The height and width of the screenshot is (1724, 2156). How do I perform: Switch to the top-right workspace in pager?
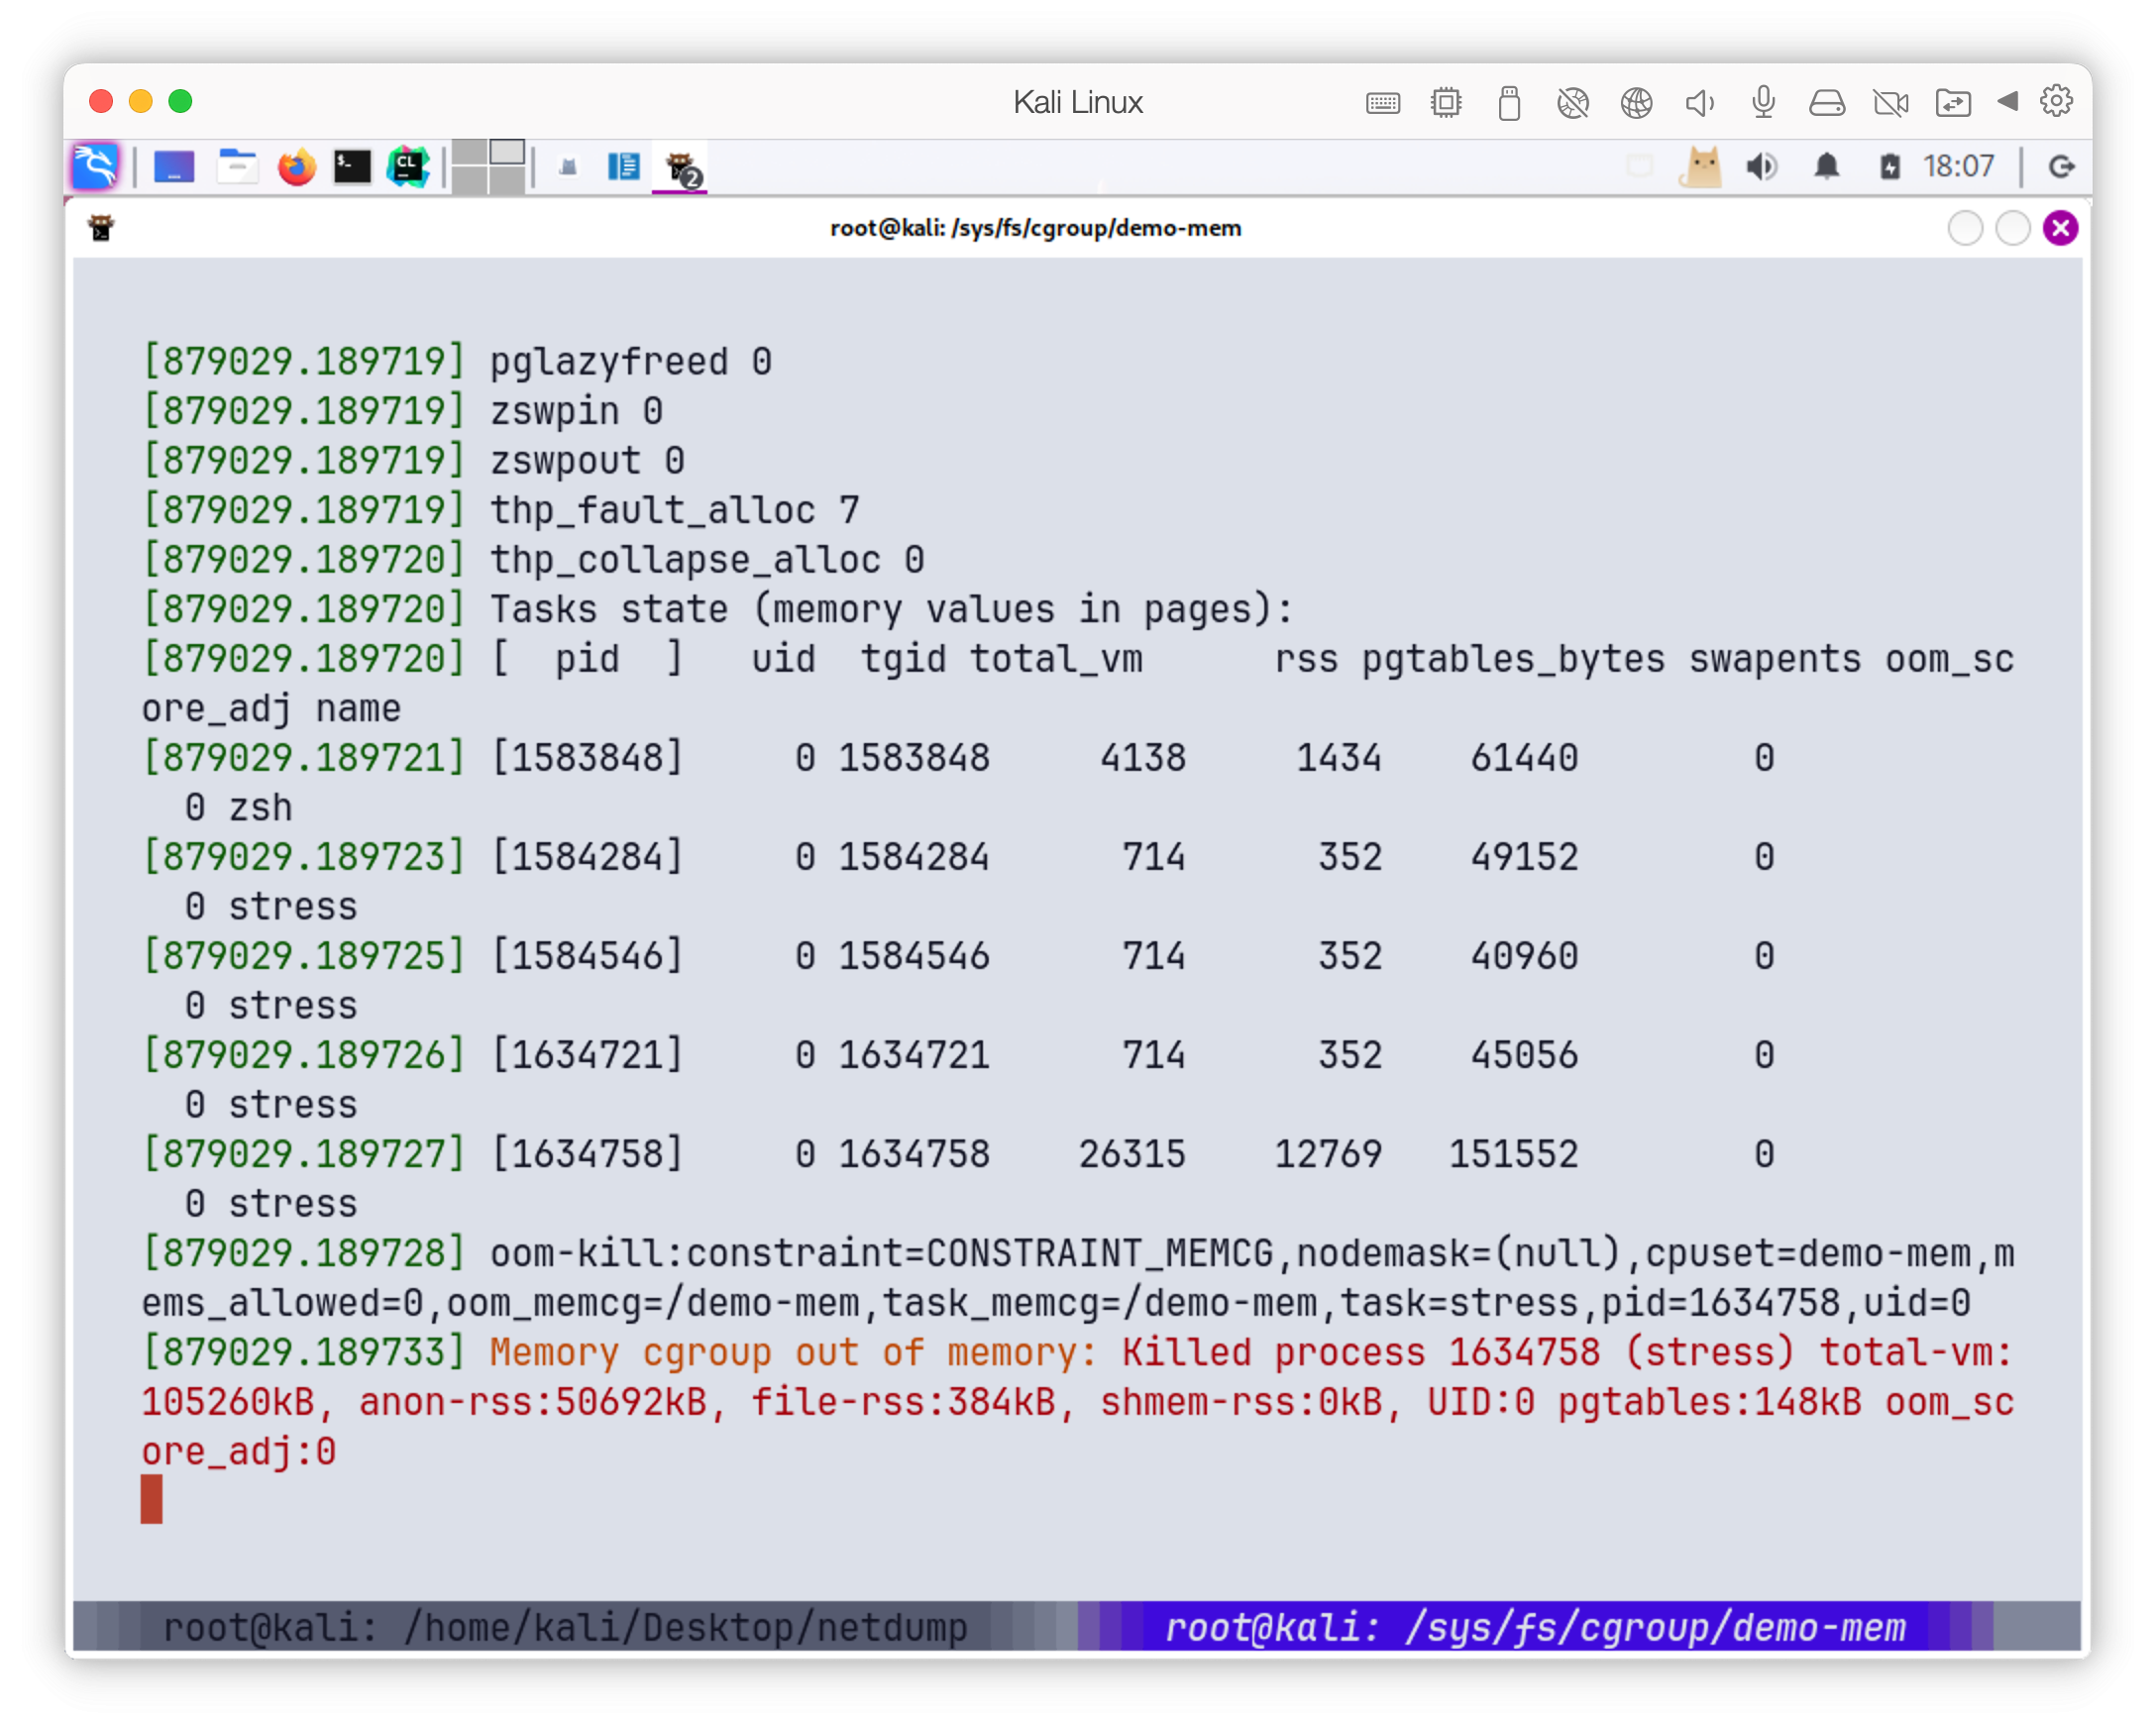(x=507, y=152)
